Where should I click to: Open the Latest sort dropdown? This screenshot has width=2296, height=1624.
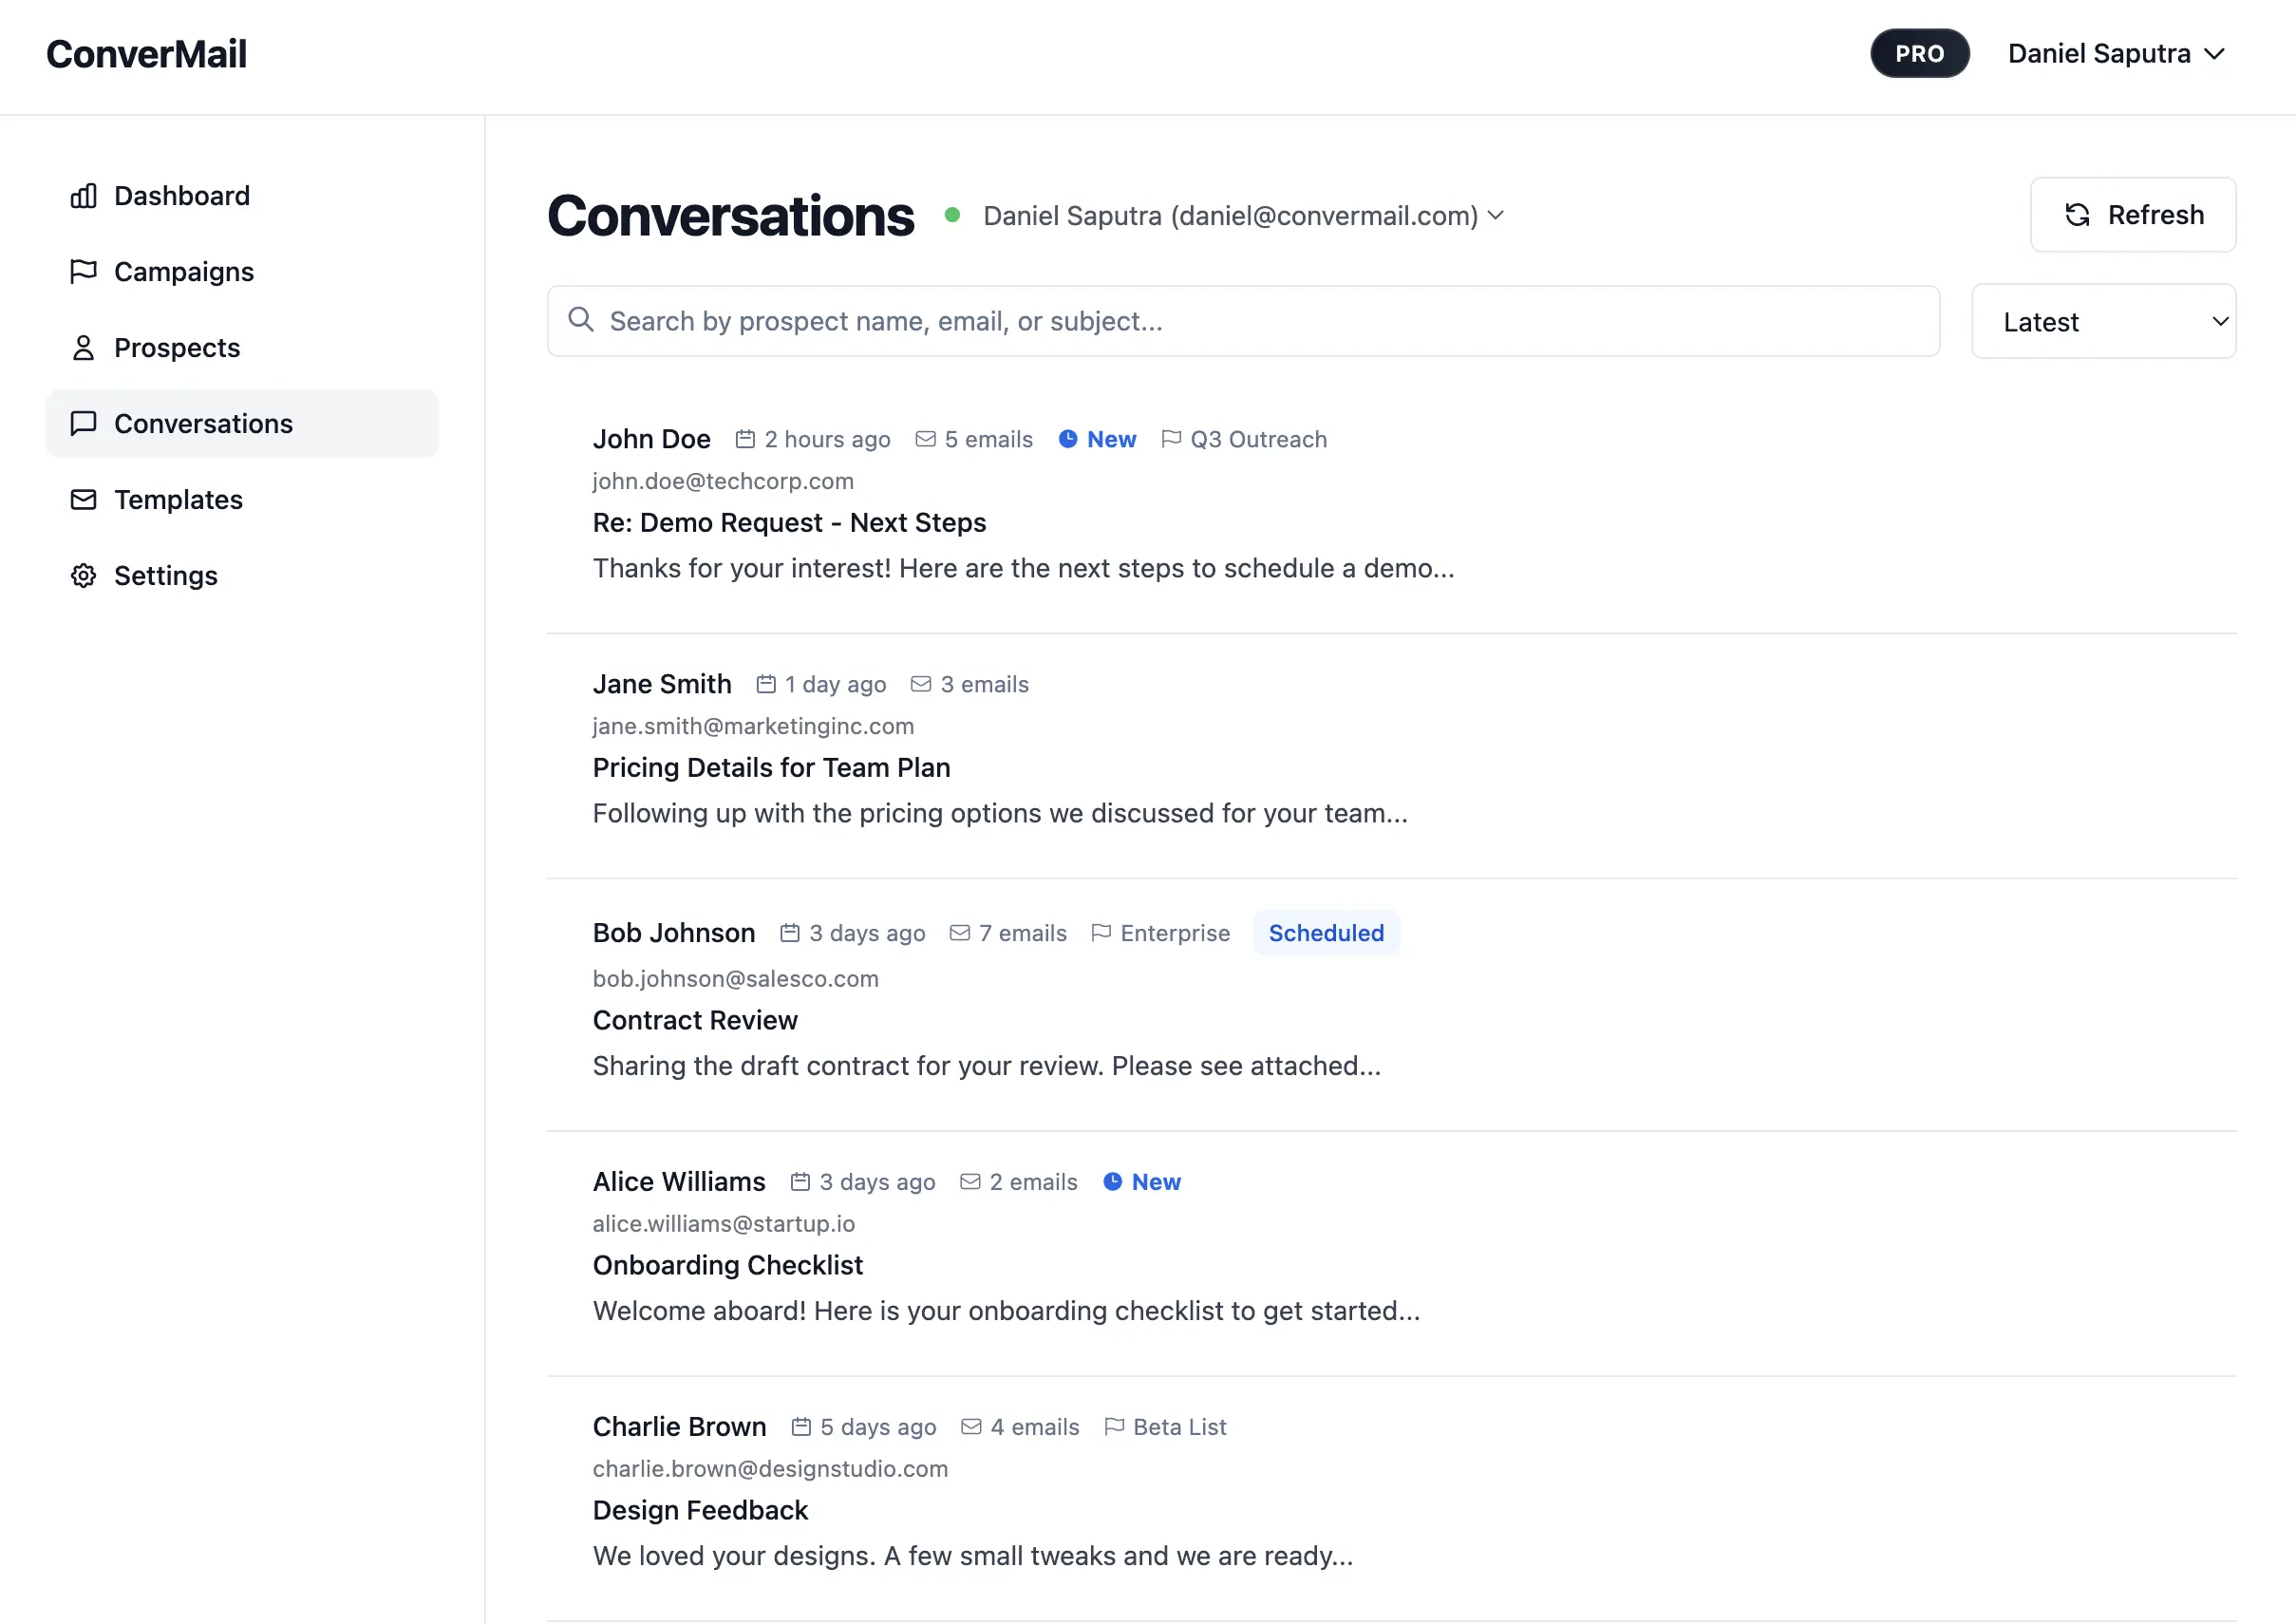[x=2103, y=322]
